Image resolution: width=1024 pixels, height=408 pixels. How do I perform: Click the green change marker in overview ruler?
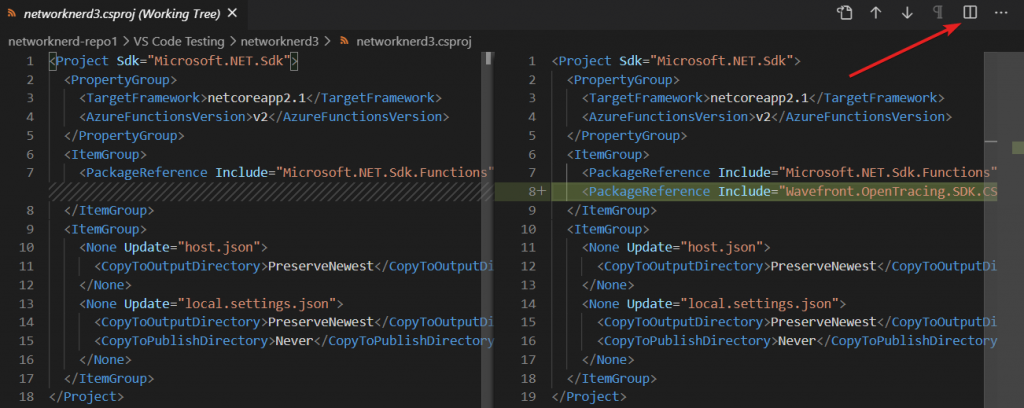[x=1017, y=148]
